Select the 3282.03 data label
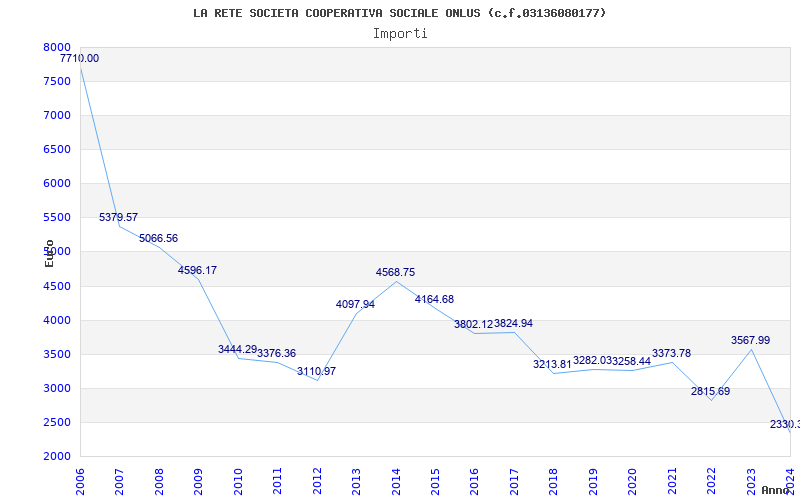 (x=592, y=361)
